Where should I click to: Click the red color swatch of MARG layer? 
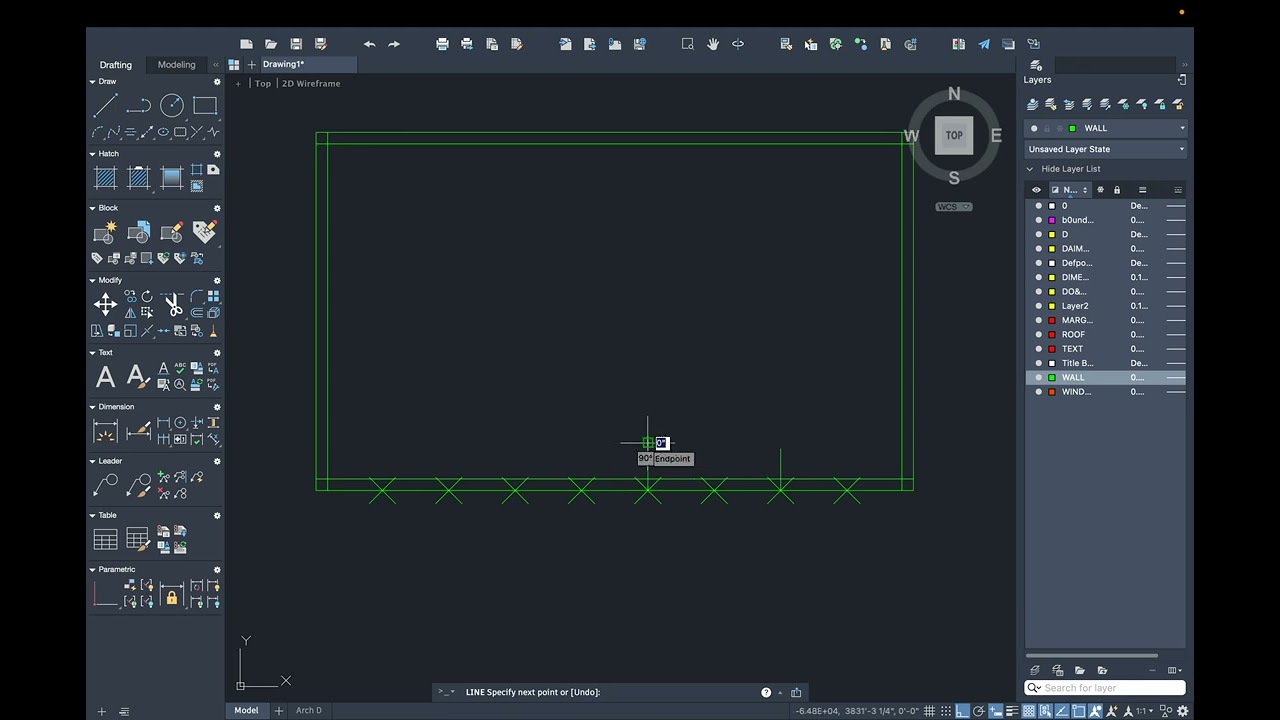[x=1052, y=321]
